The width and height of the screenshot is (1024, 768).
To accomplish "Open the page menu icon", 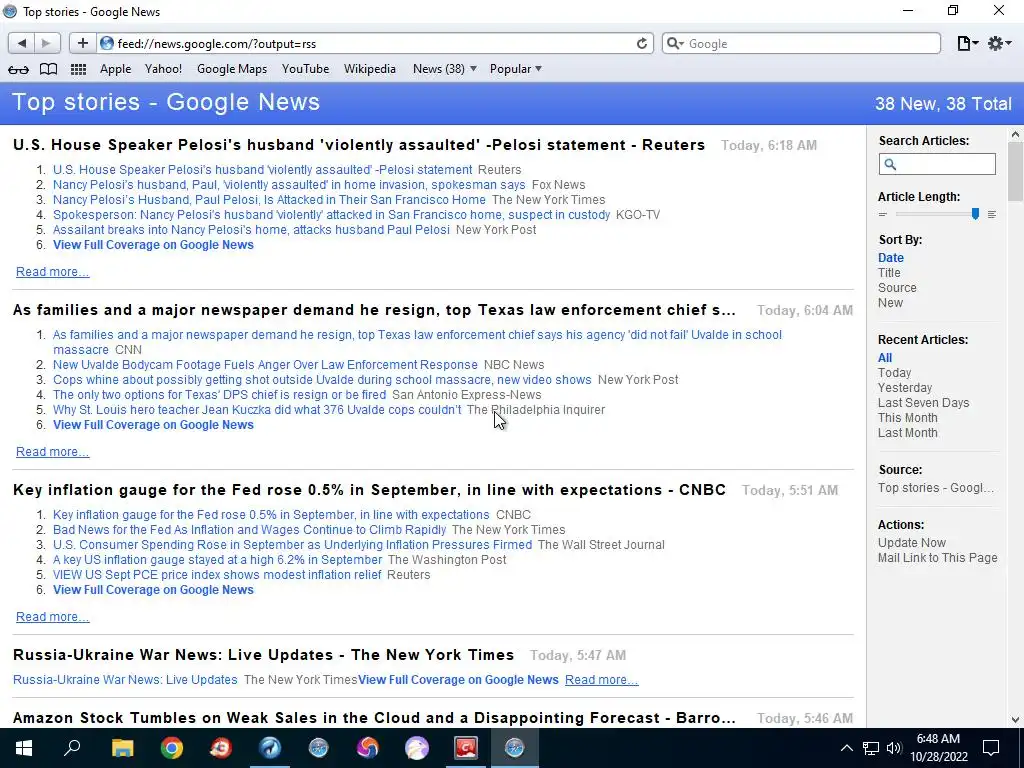I will point(967,43).
